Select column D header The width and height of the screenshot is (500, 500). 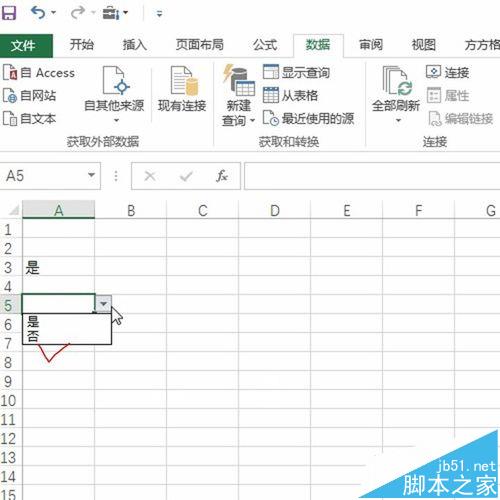tap(275, 210)
